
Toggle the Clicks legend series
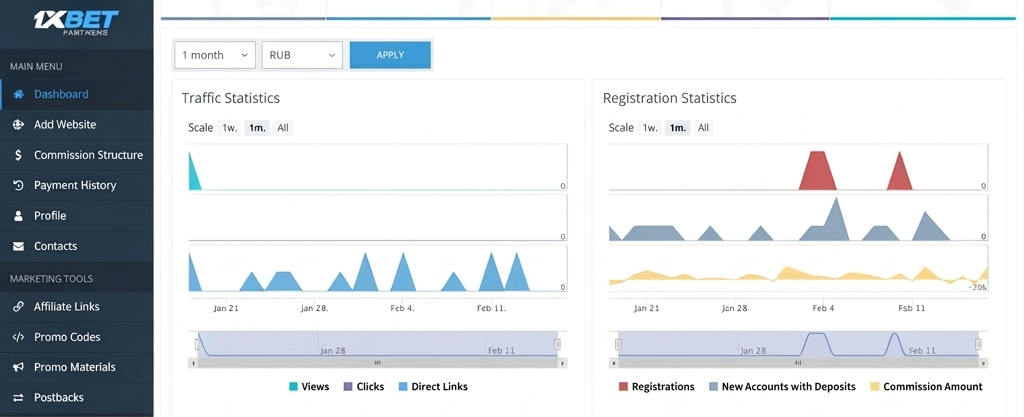[x=364, y=386]
